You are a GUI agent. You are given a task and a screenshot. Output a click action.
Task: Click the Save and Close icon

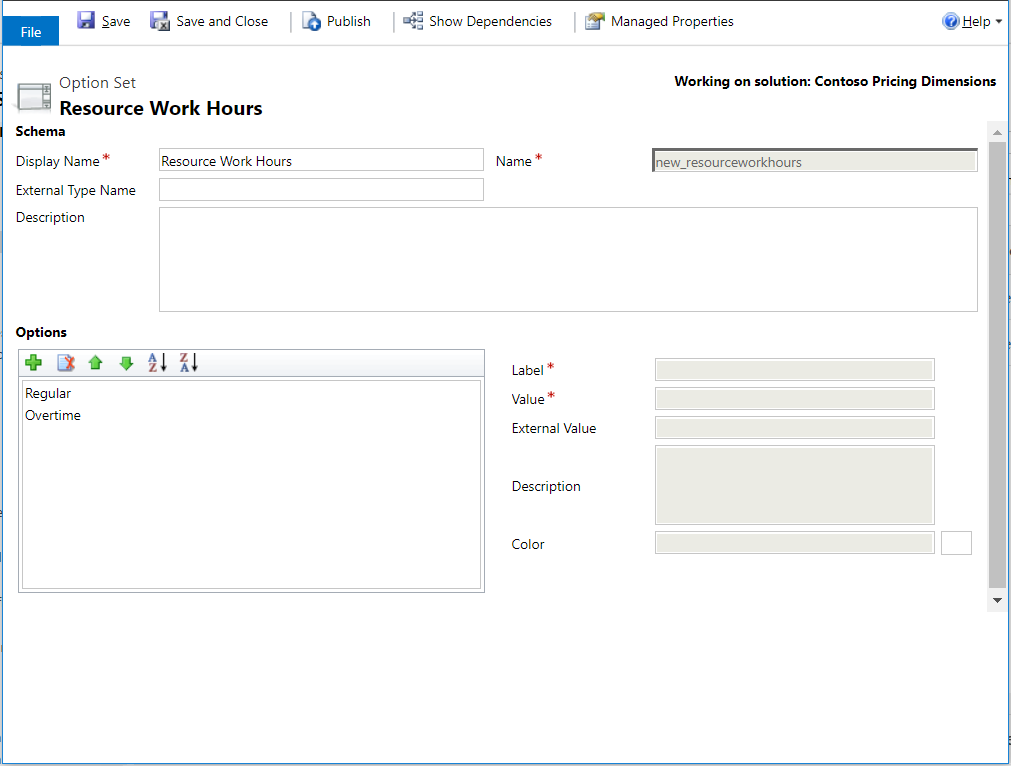159,21
